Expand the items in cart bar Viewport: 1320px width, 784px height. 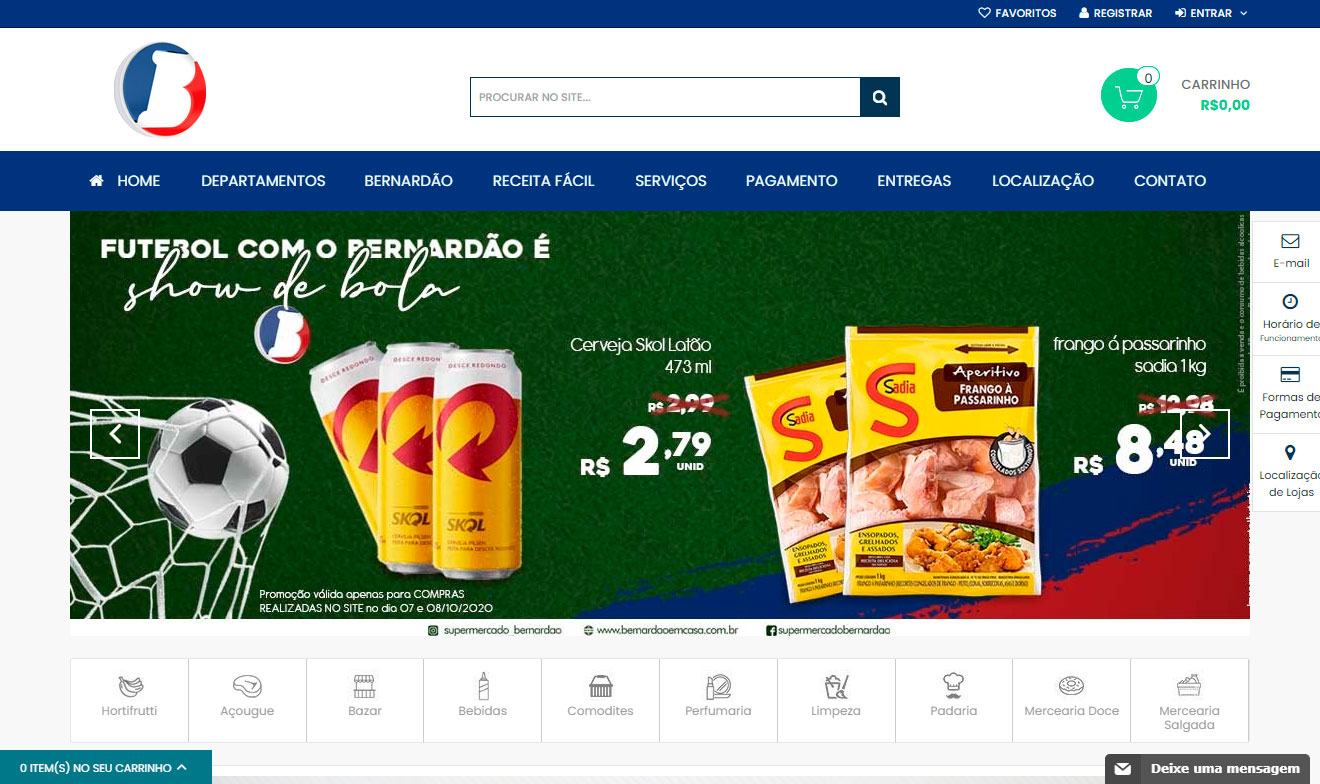pos(106,767)
